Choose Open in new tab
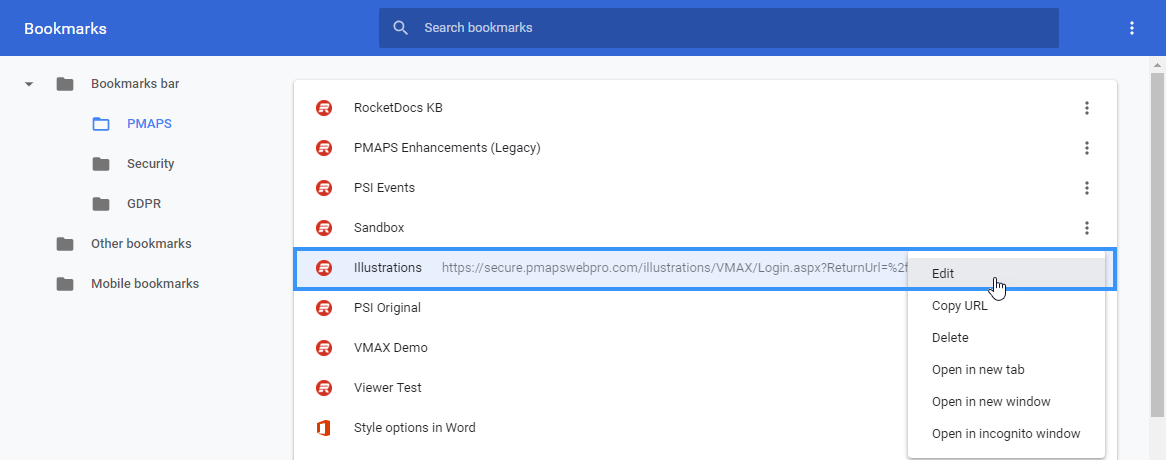 coord(1006,369)
